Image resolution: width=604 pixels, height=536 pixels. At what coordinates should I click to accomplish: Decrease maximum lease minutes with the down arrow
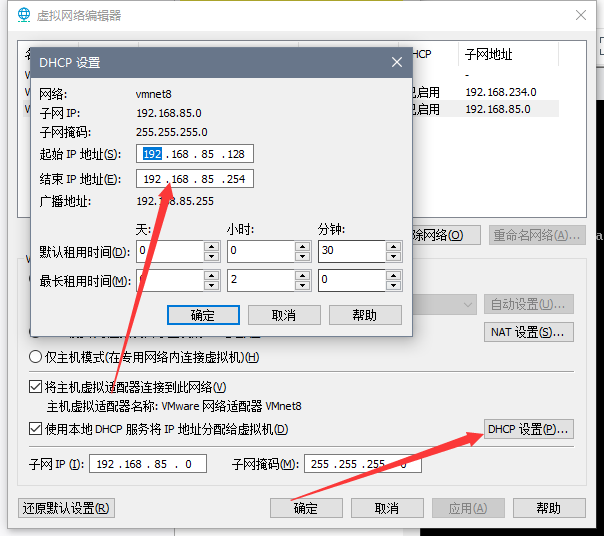[393, 285]
